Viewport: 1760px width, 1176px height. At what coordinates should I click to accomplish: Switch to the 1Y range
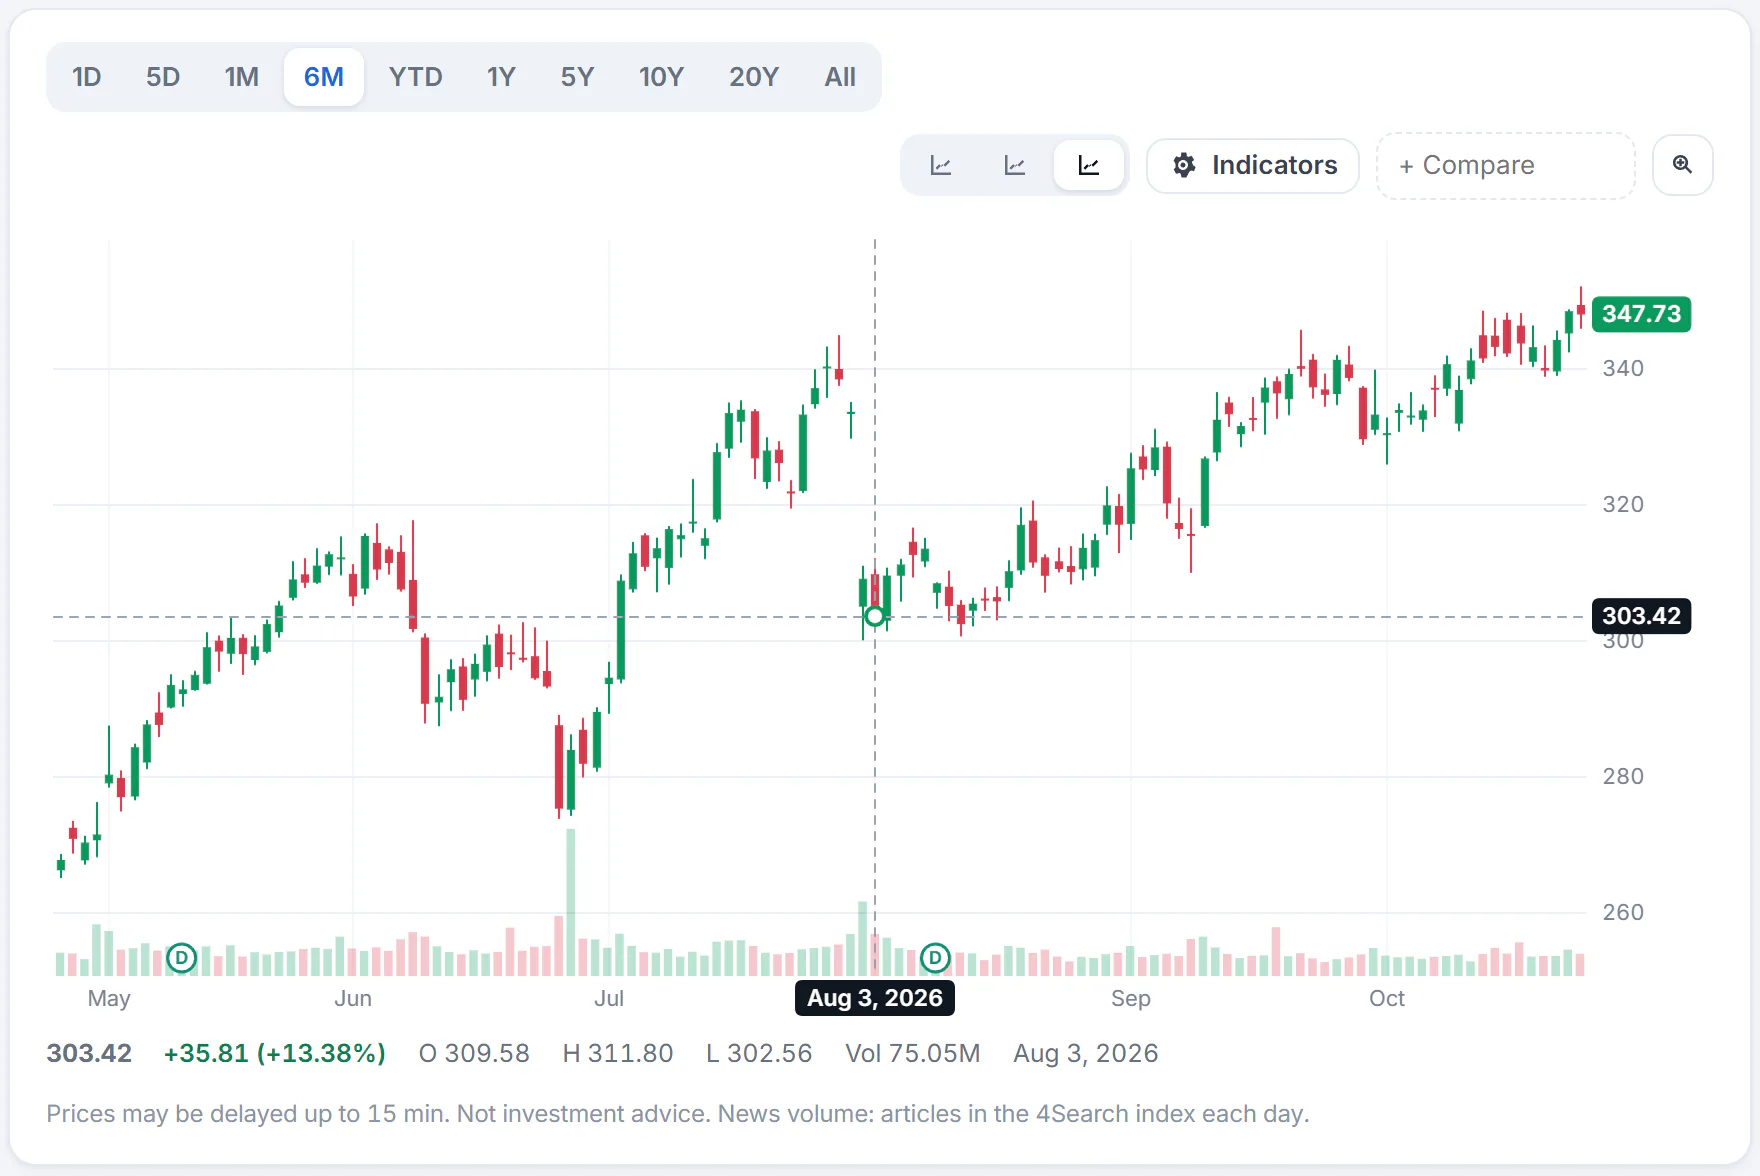click(x=501, y=77)
